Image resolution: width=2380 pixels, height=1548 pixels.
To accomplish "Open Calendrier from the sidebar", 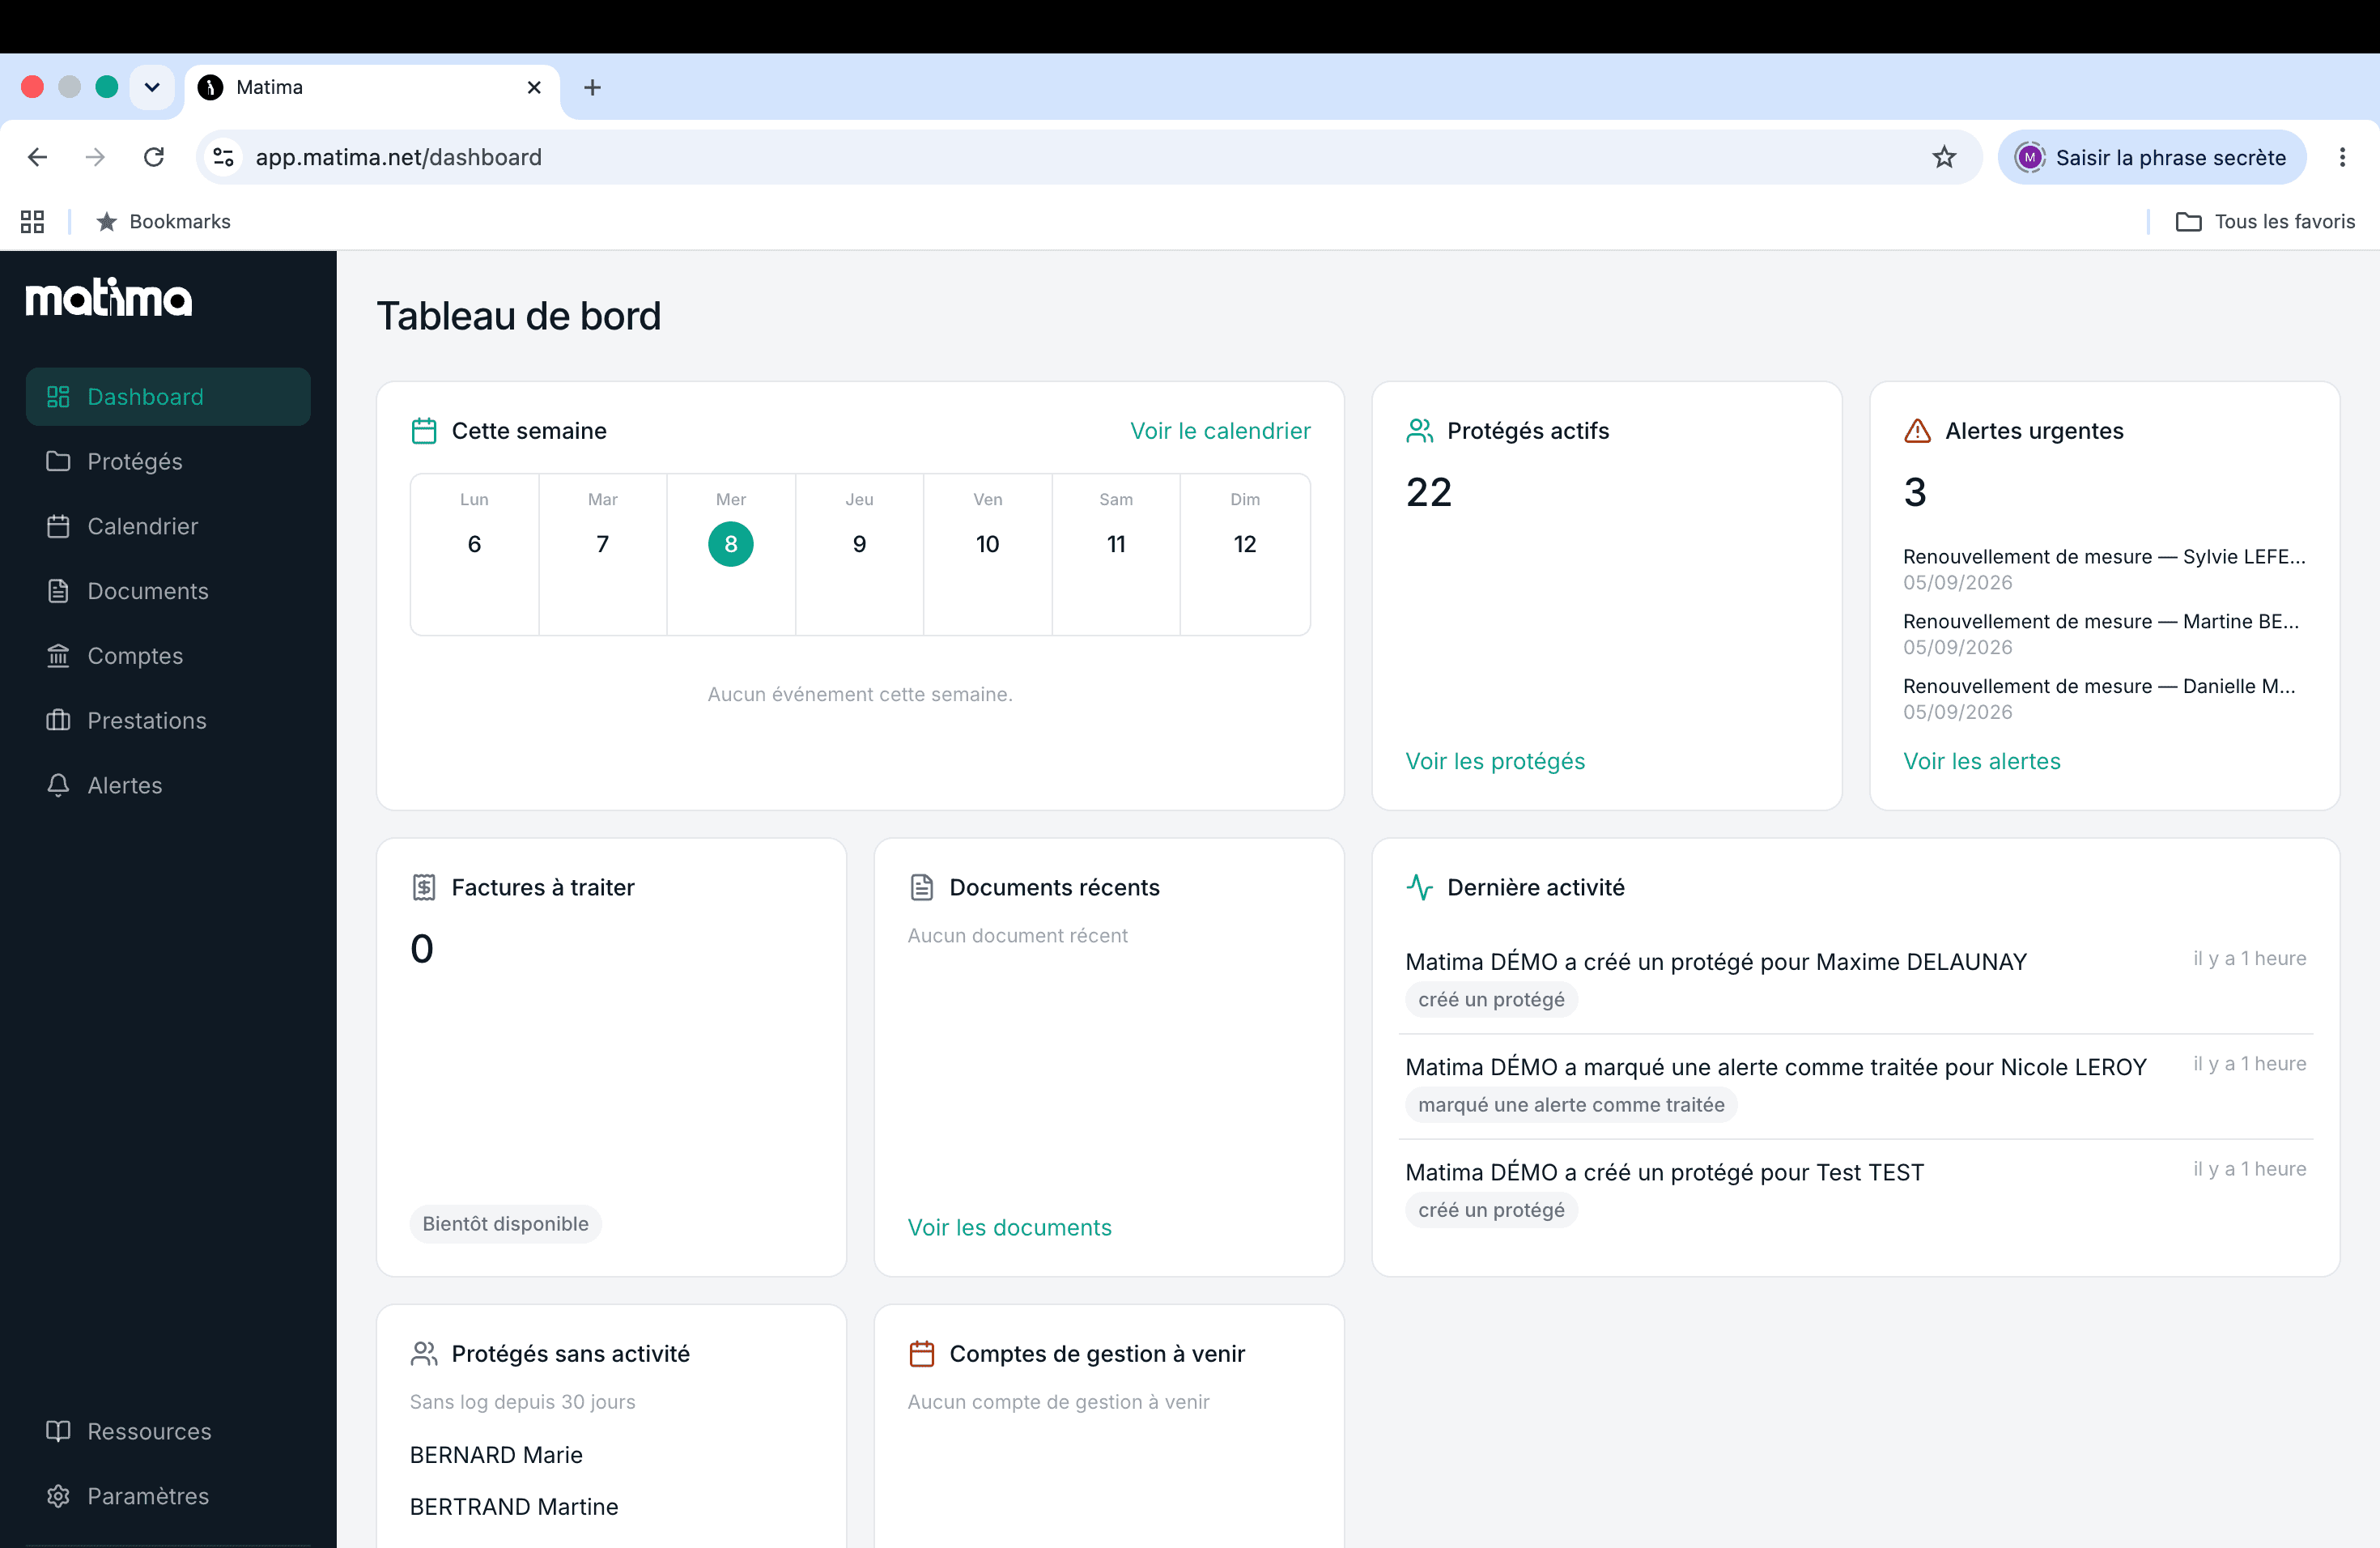I will pos(168,526).
